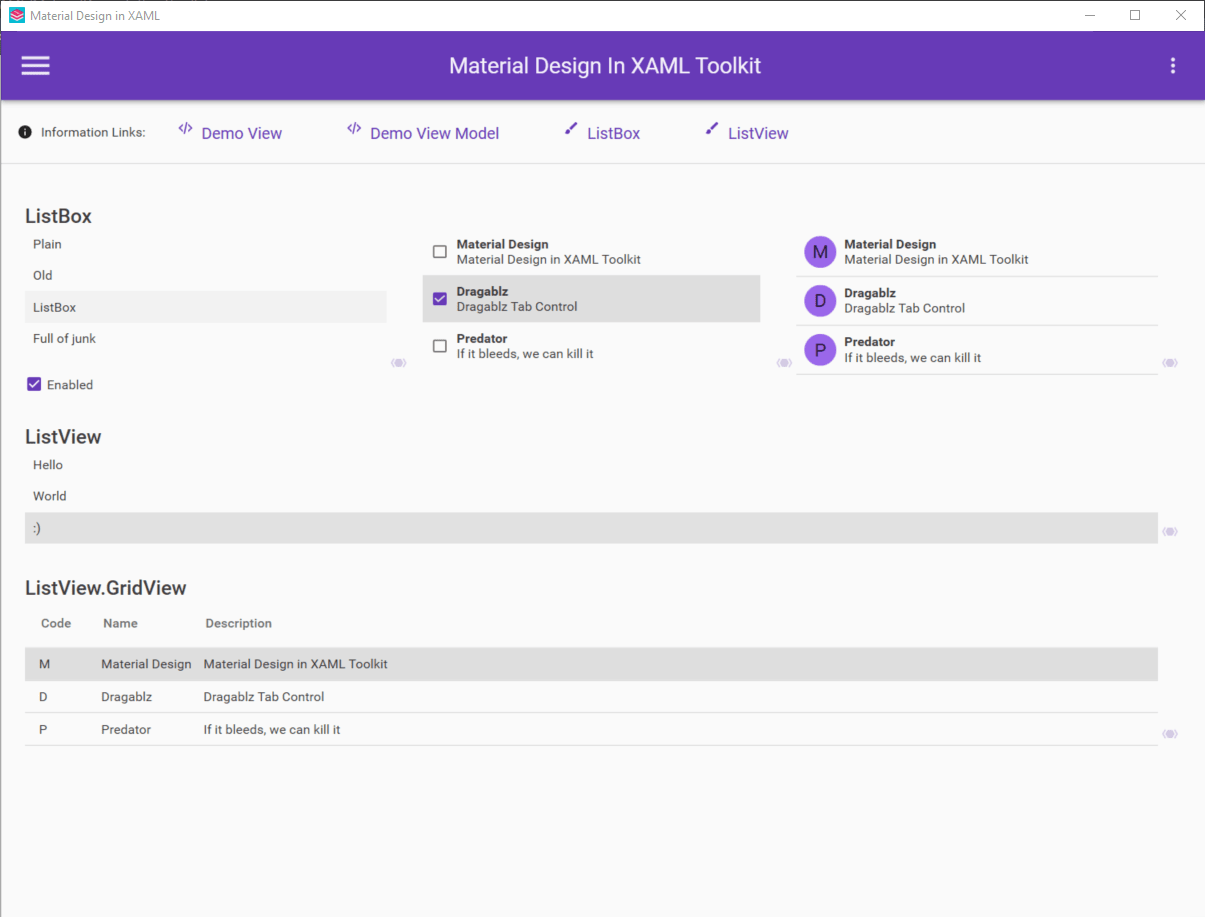Viewport: 1205px width, 917px height.
Task: Open the ListBox documentation link
Action: pos(614,133)
